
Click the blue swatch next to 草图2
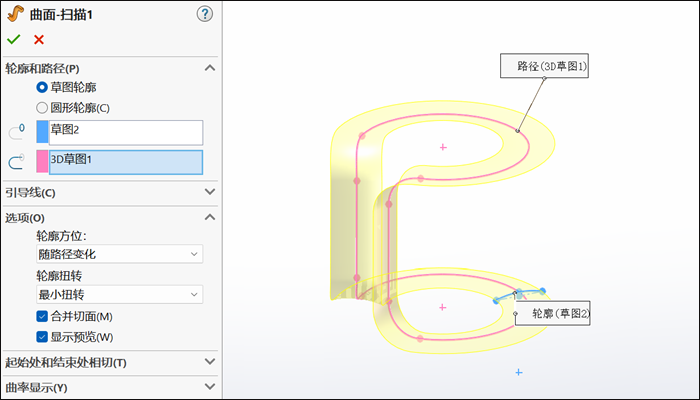point(42,132)
